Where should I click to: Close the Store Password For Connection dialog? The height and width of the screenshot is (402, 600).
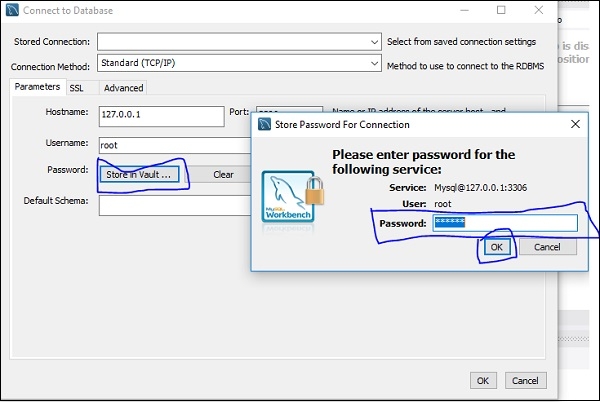point(576,125)
